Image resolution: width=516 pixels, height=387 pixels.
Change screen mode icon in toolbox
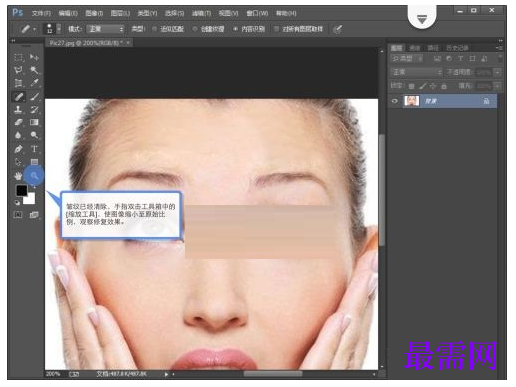click(34, 215)
